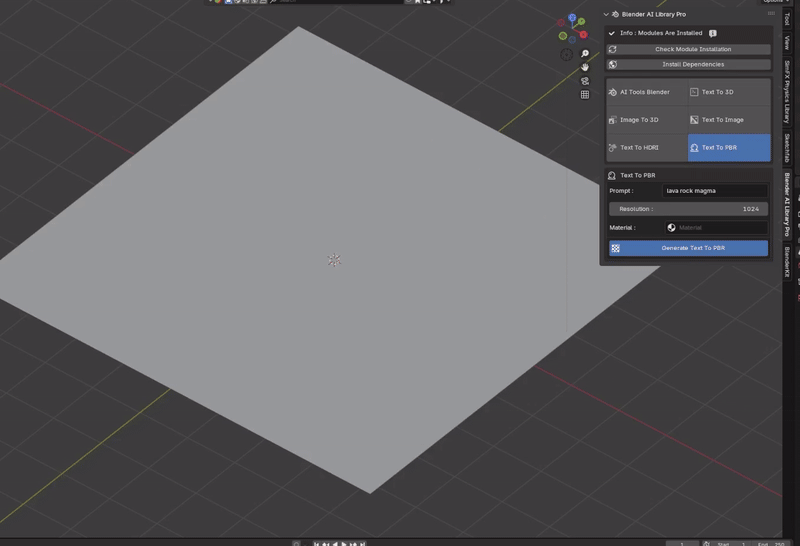Collapse the Blender AI Library Pro panel
Screen dimensions: 800x546
[x=606, y=14]
